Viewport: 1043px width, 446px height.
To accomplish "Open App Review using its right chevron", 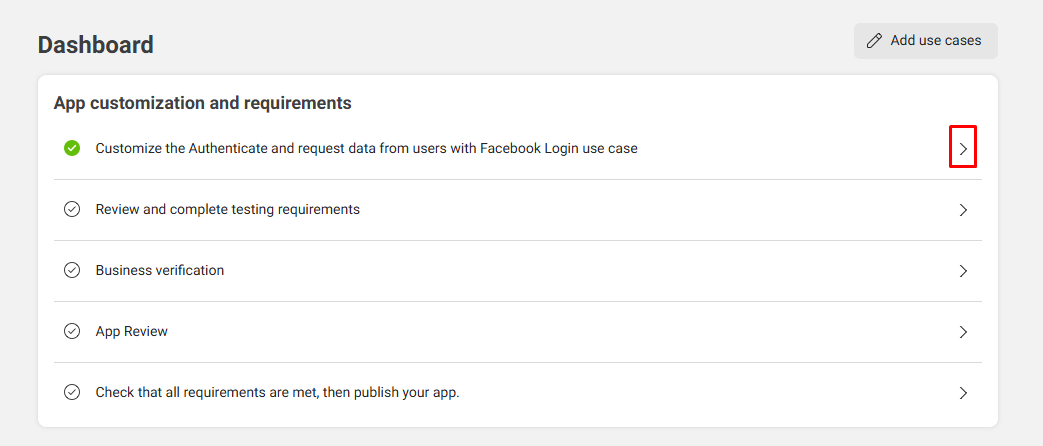I will (963, 332).
